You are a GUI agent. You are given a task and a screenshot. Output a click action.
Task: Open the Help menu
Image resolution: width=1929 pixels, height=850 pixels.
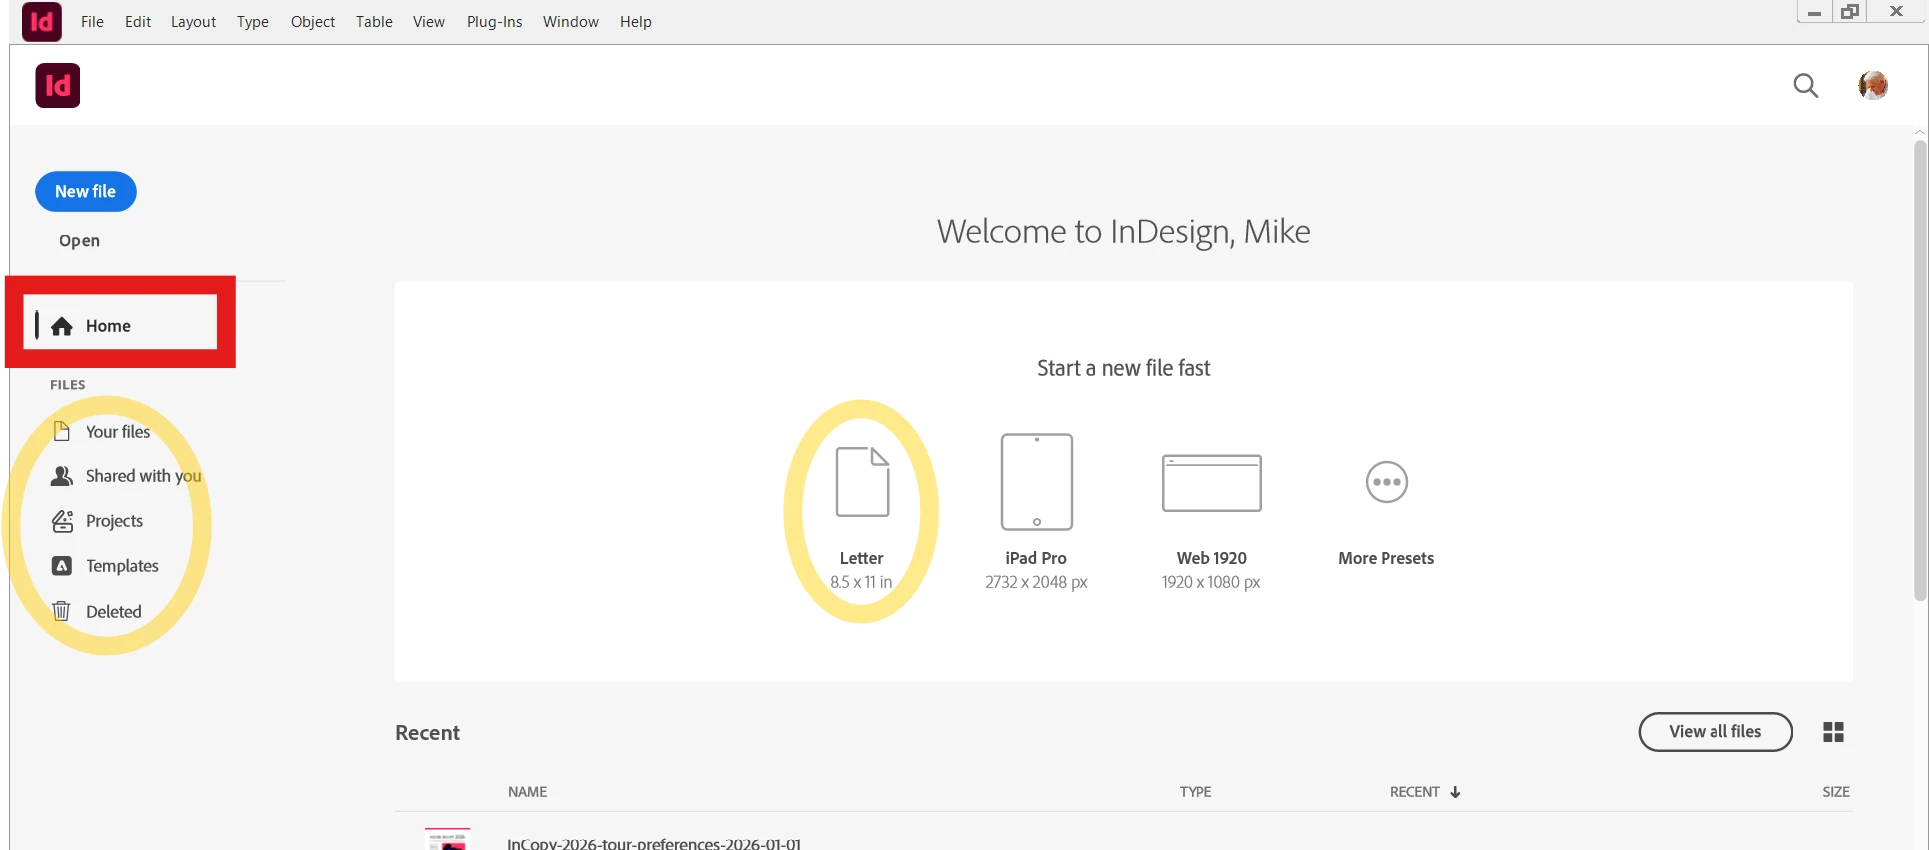(636, 22)
